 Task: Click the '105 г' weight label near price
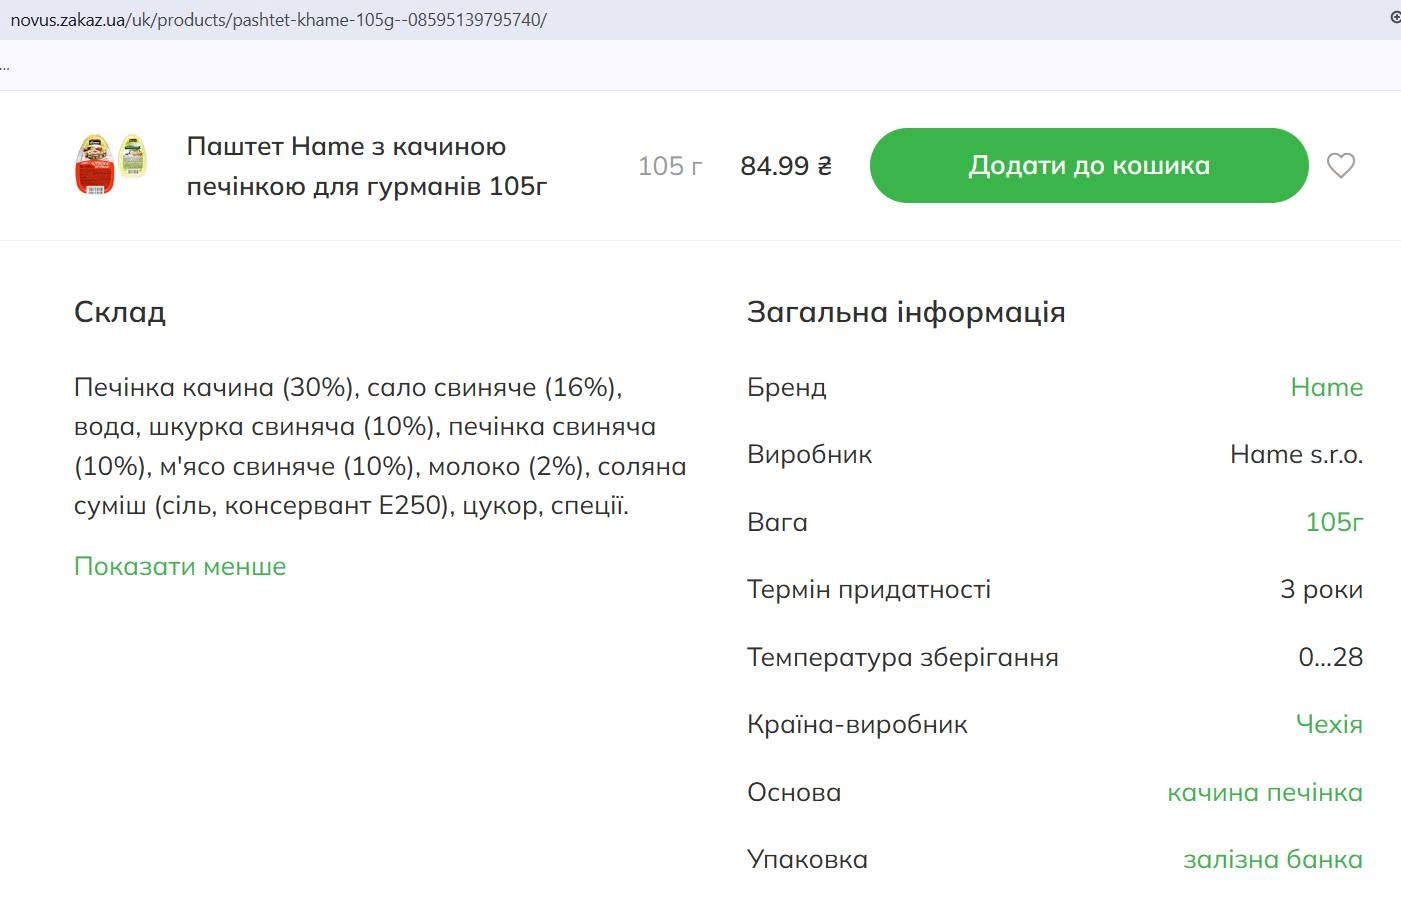(670, 166)
